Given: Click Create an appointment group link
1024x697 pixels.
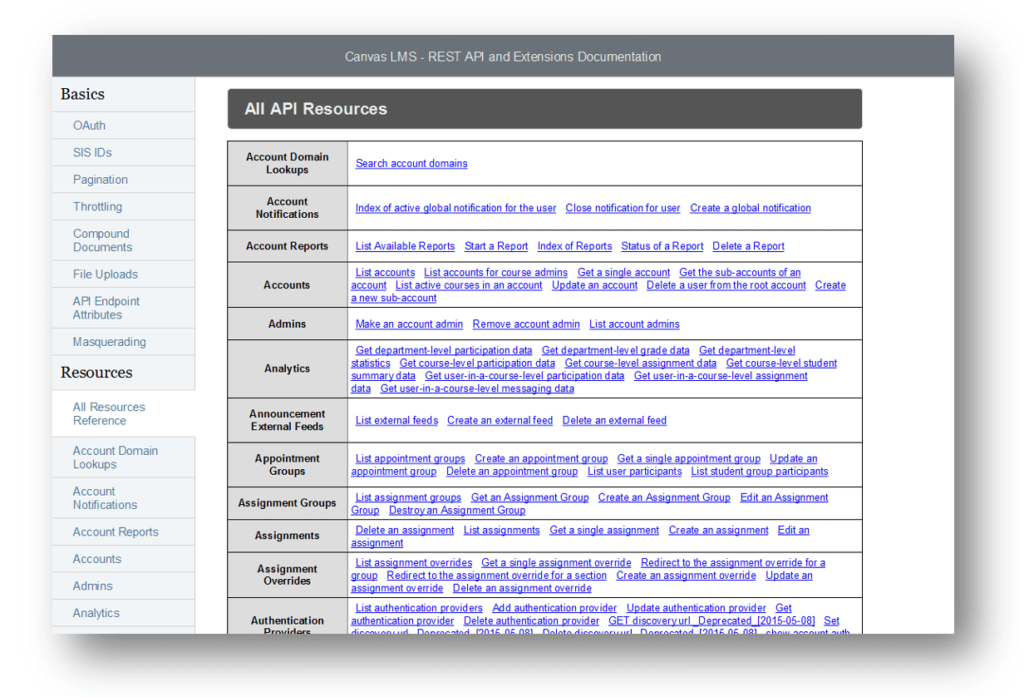Looking at the screenshot, I should coord(541,459).
